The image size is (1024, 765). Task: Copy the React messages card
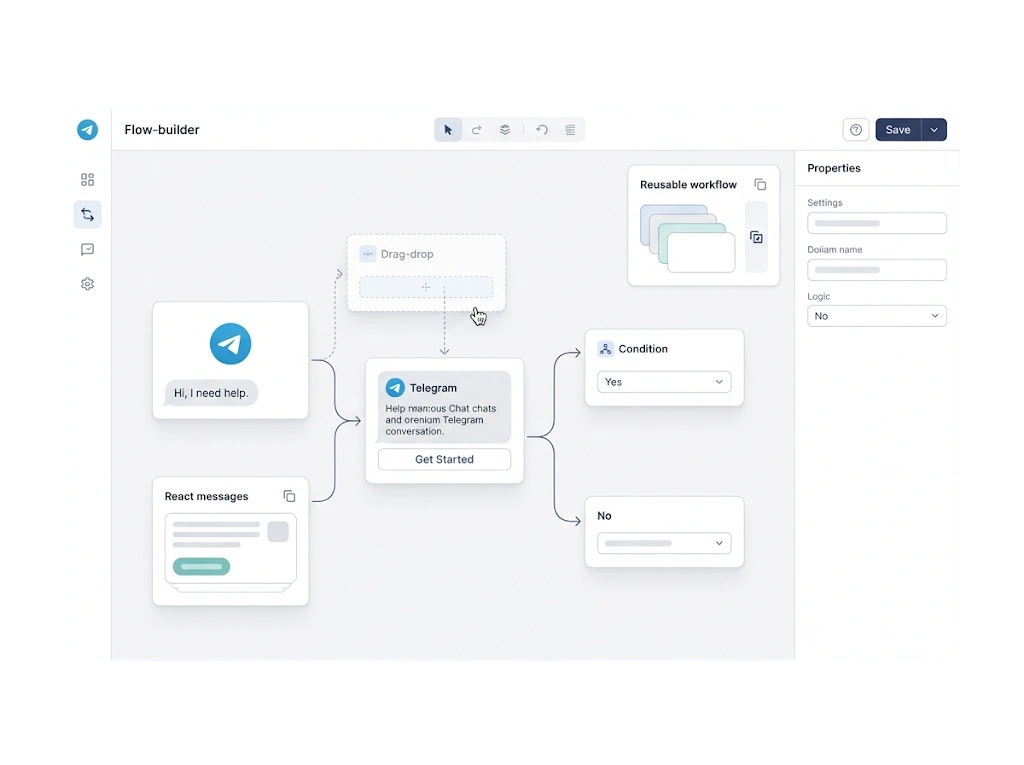pyautogui.click(x=289, y=496)
